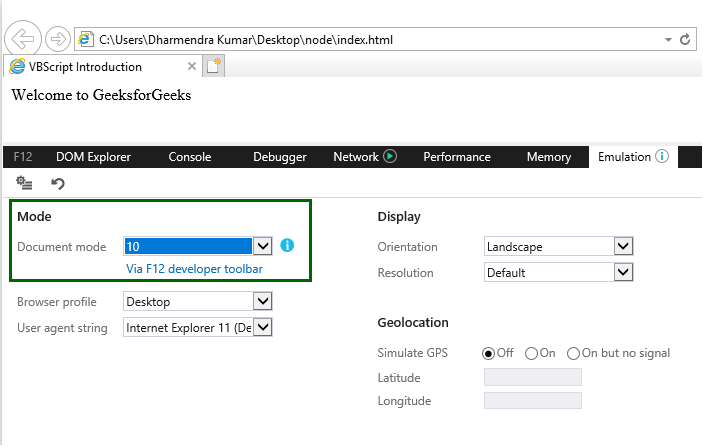The image size is (703, 446).
Task: Open the Orientation Landscape dropdown
Action: tap(623, 246)
